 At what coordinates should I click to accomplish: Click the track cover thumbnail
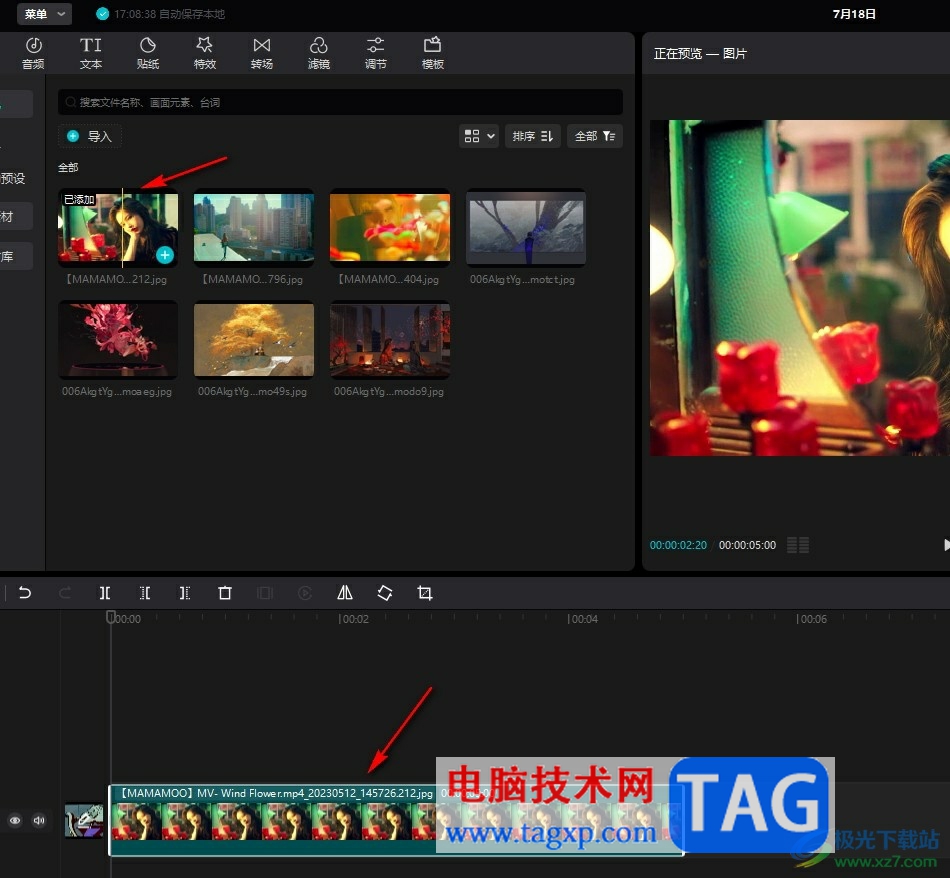pyautogui.click(x=84, y=820)
